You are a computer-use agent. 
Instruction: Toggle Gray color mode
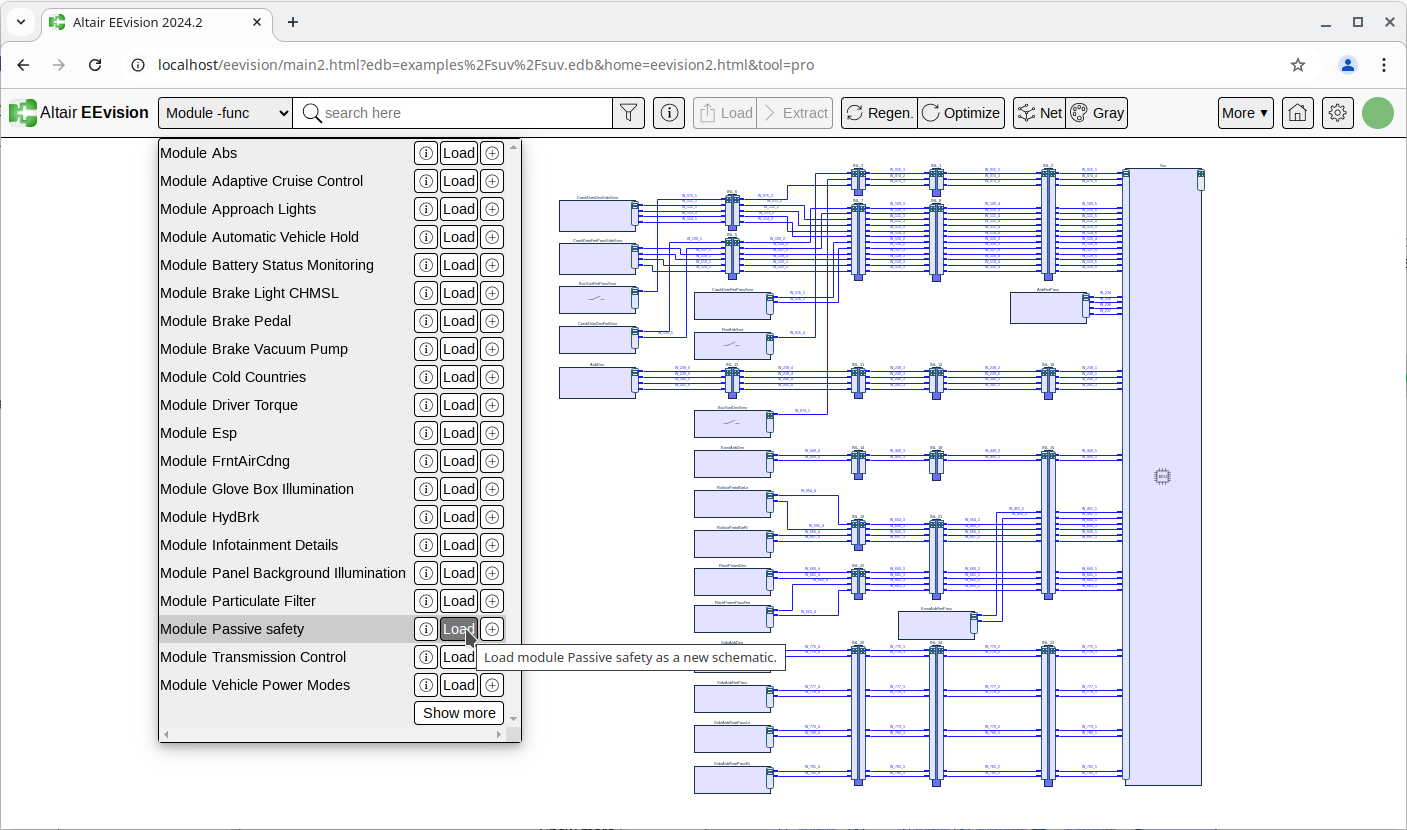1097,113
